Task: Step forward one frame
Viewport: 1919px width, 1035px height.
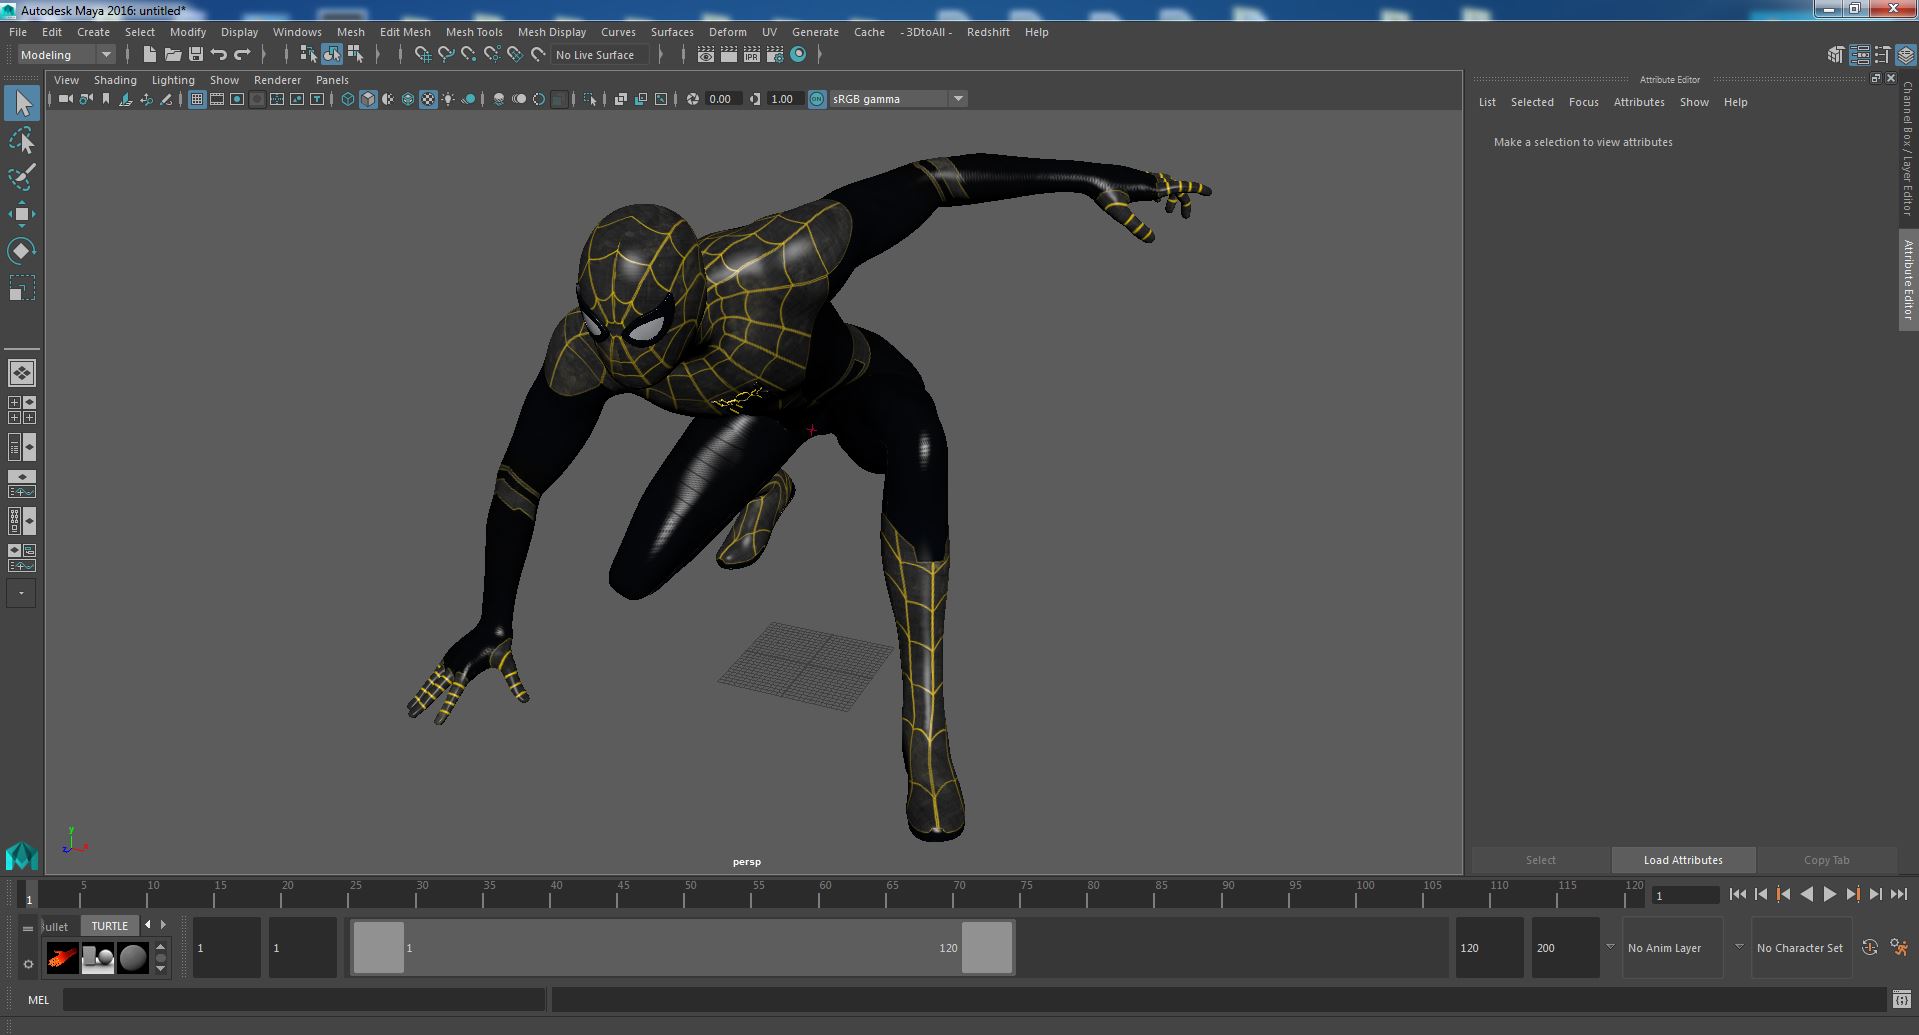Action: [1876, 895]
